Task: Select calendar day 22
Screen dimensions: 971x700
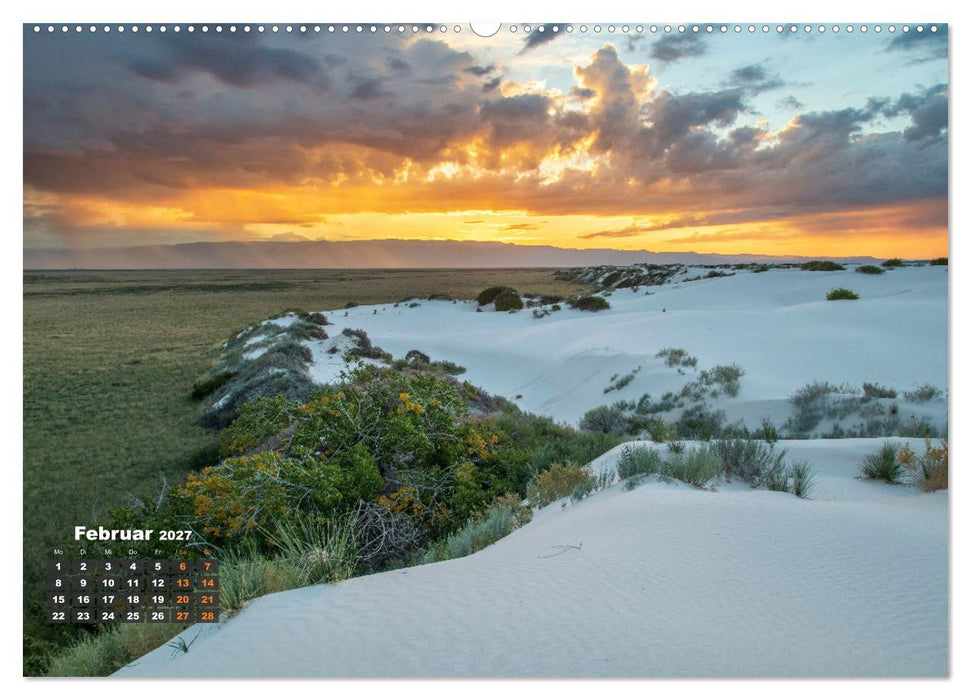Action: pyautogui.click(x=58, y=616)
